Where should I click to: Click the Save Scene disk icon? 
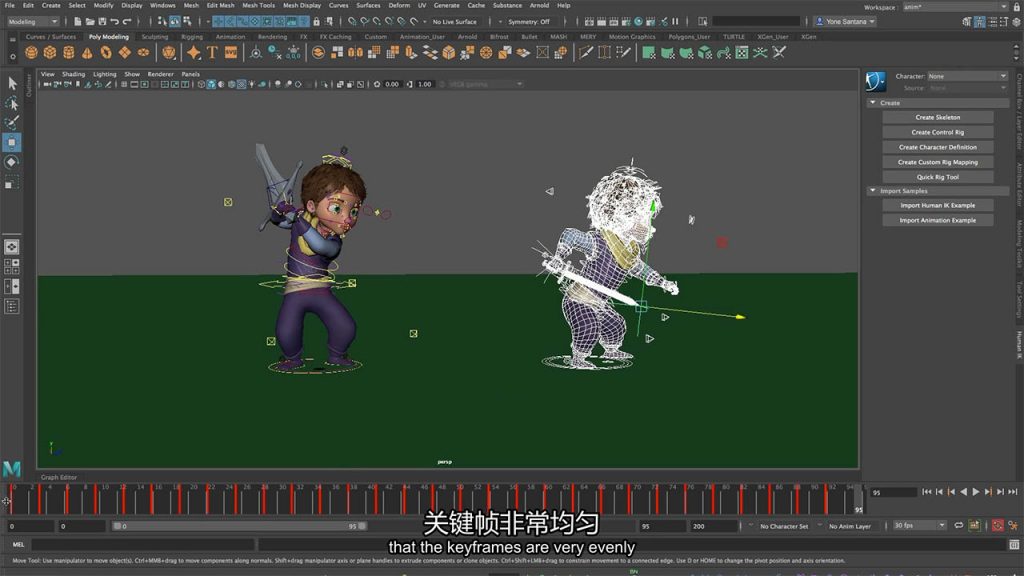point(102,22)
